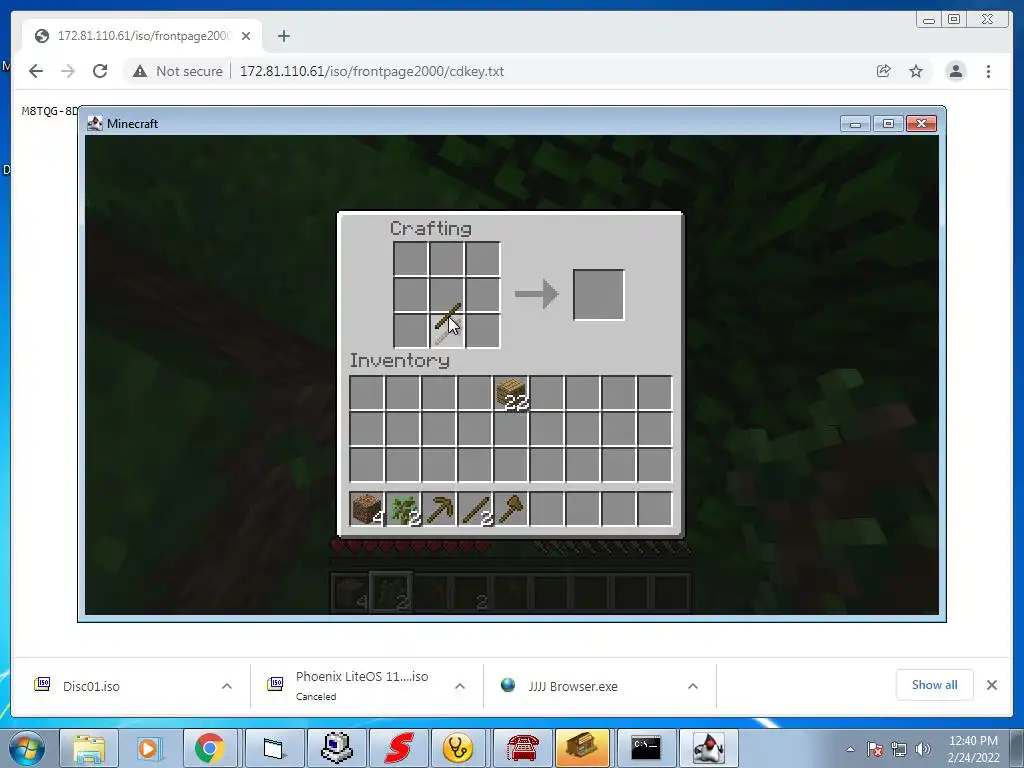Viewport: 1024px width, 768px height.
Task: Open Windows Explorer from the taskbar
Action: click(x=89, y=748)
